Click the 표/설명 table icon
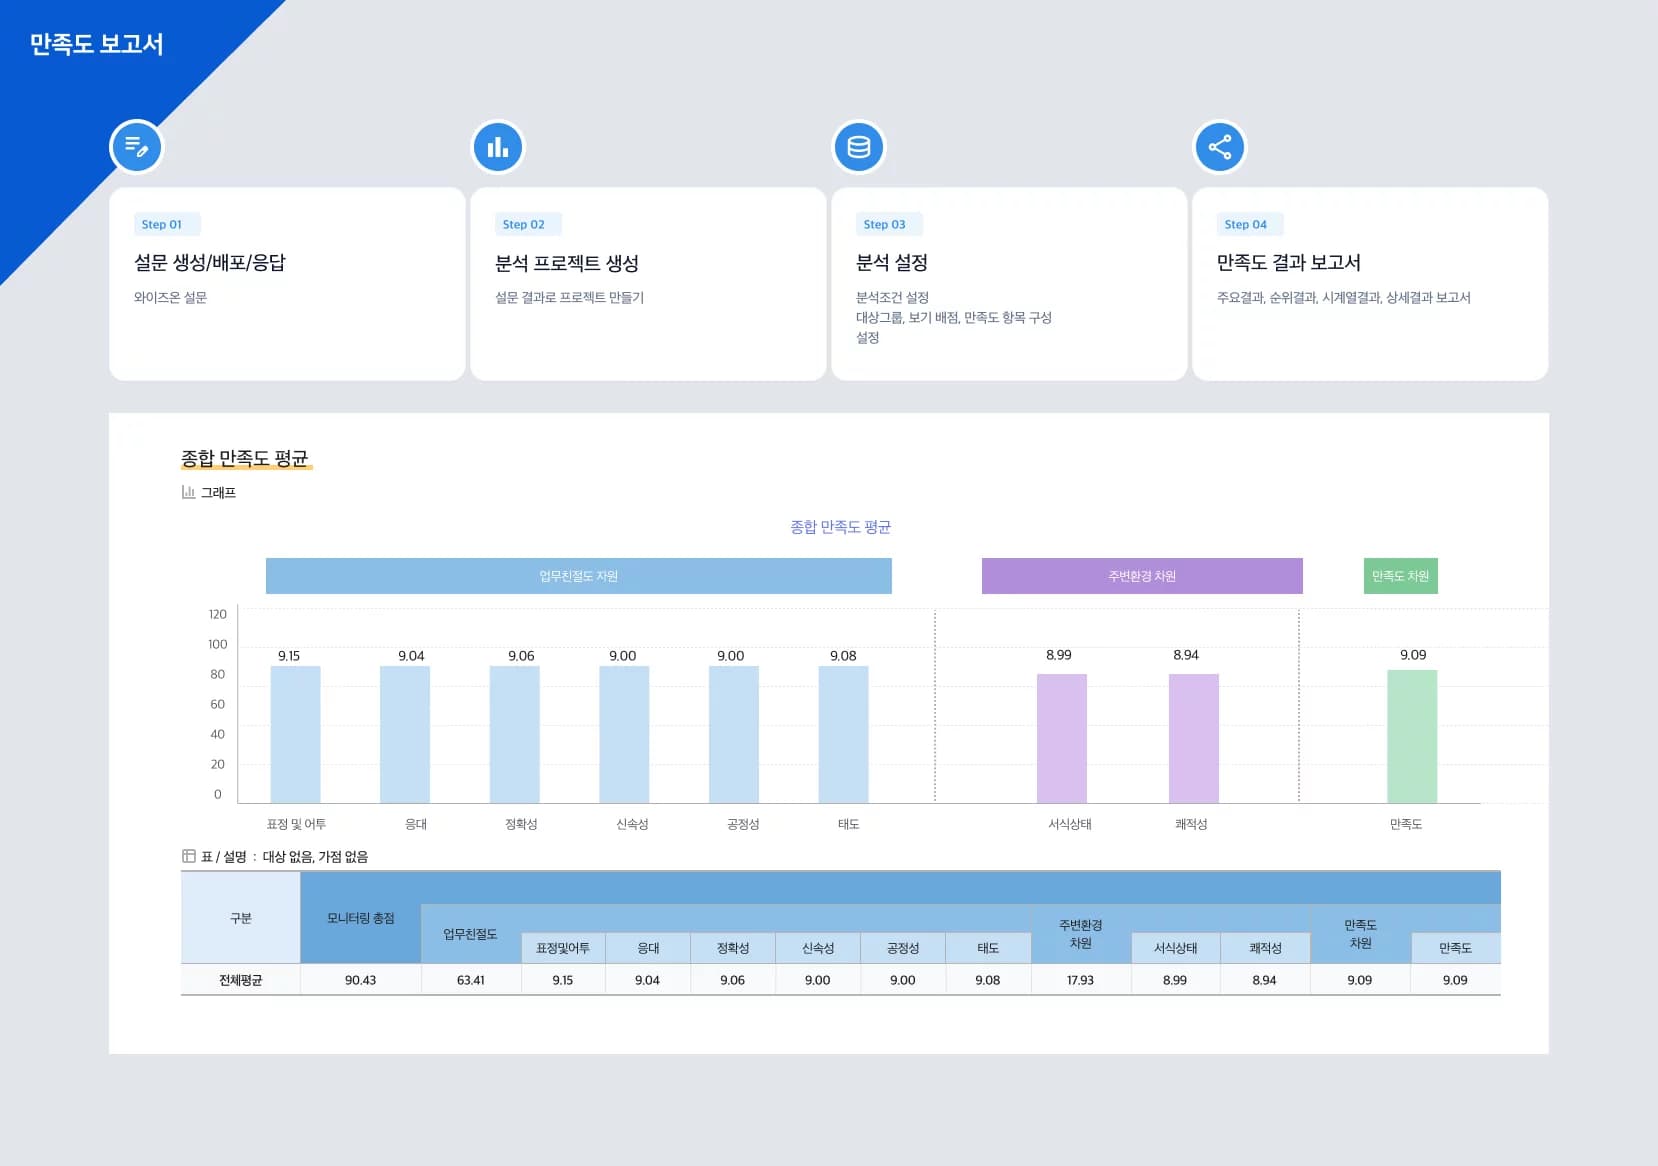The image size is (1658, 1166). [187, 856]
